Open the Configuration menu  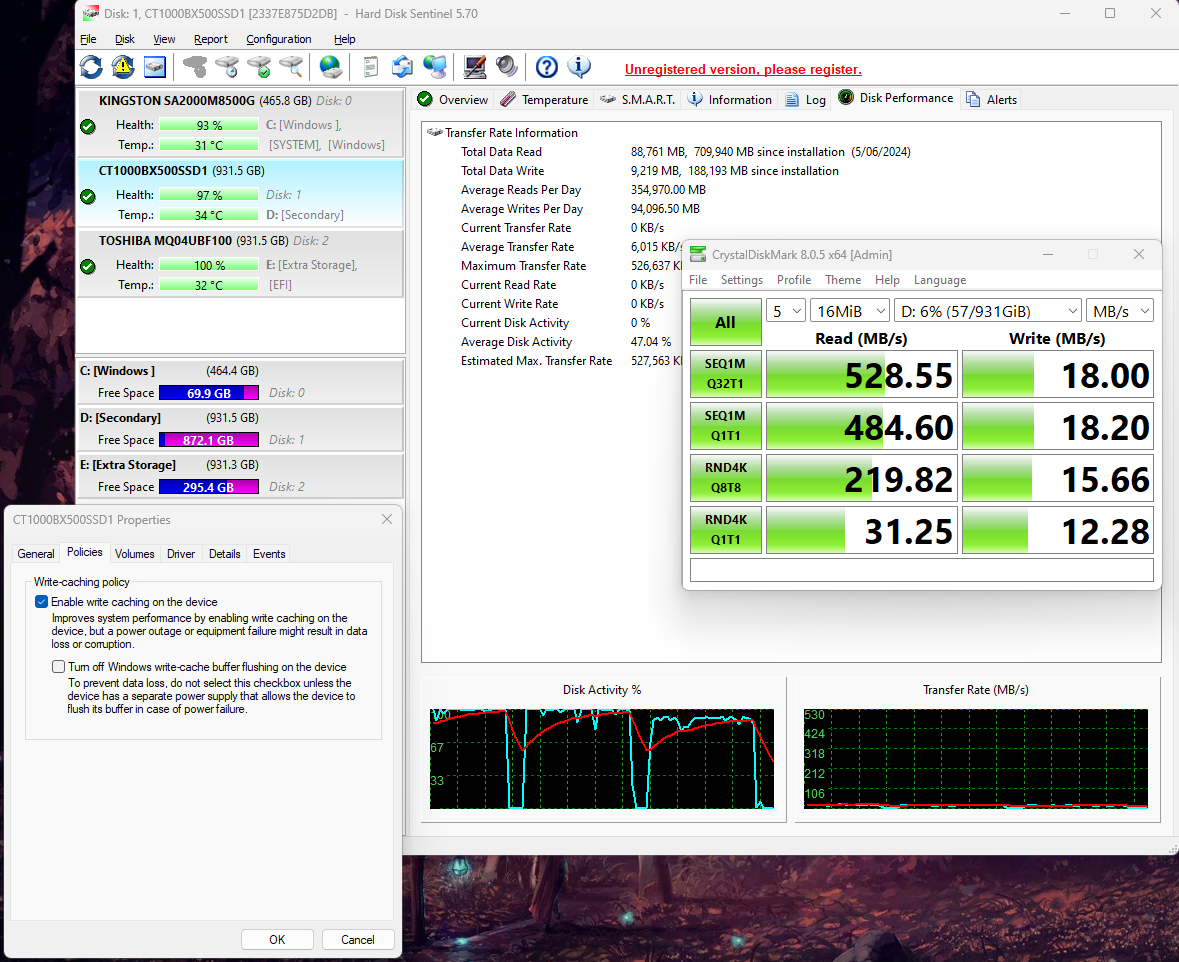279,39
